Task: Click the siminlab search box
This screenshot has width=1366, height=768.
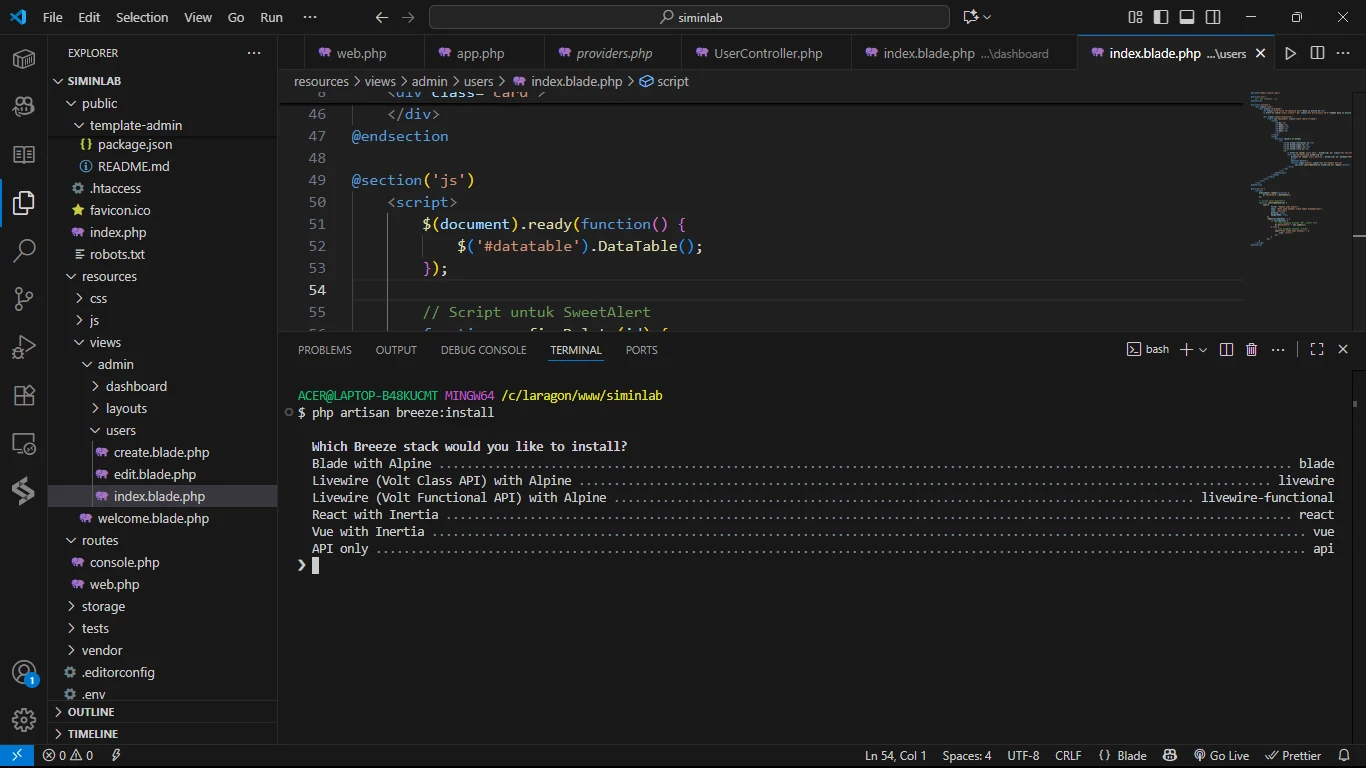Action: (689, 17)
